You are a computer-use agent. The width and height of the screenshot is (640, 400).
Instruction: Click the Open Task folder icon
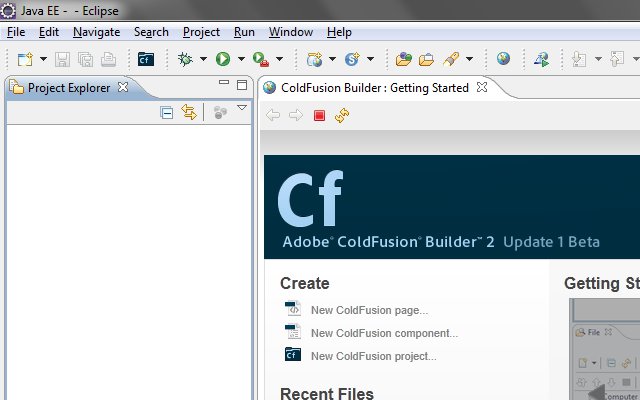(x=426, y=60)
